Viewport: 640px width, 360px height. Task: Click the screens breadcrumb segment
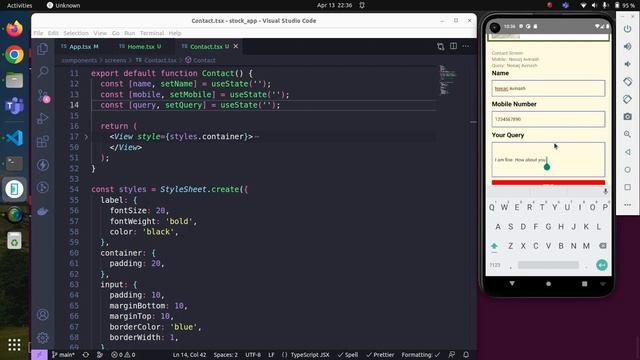(115, 60)
